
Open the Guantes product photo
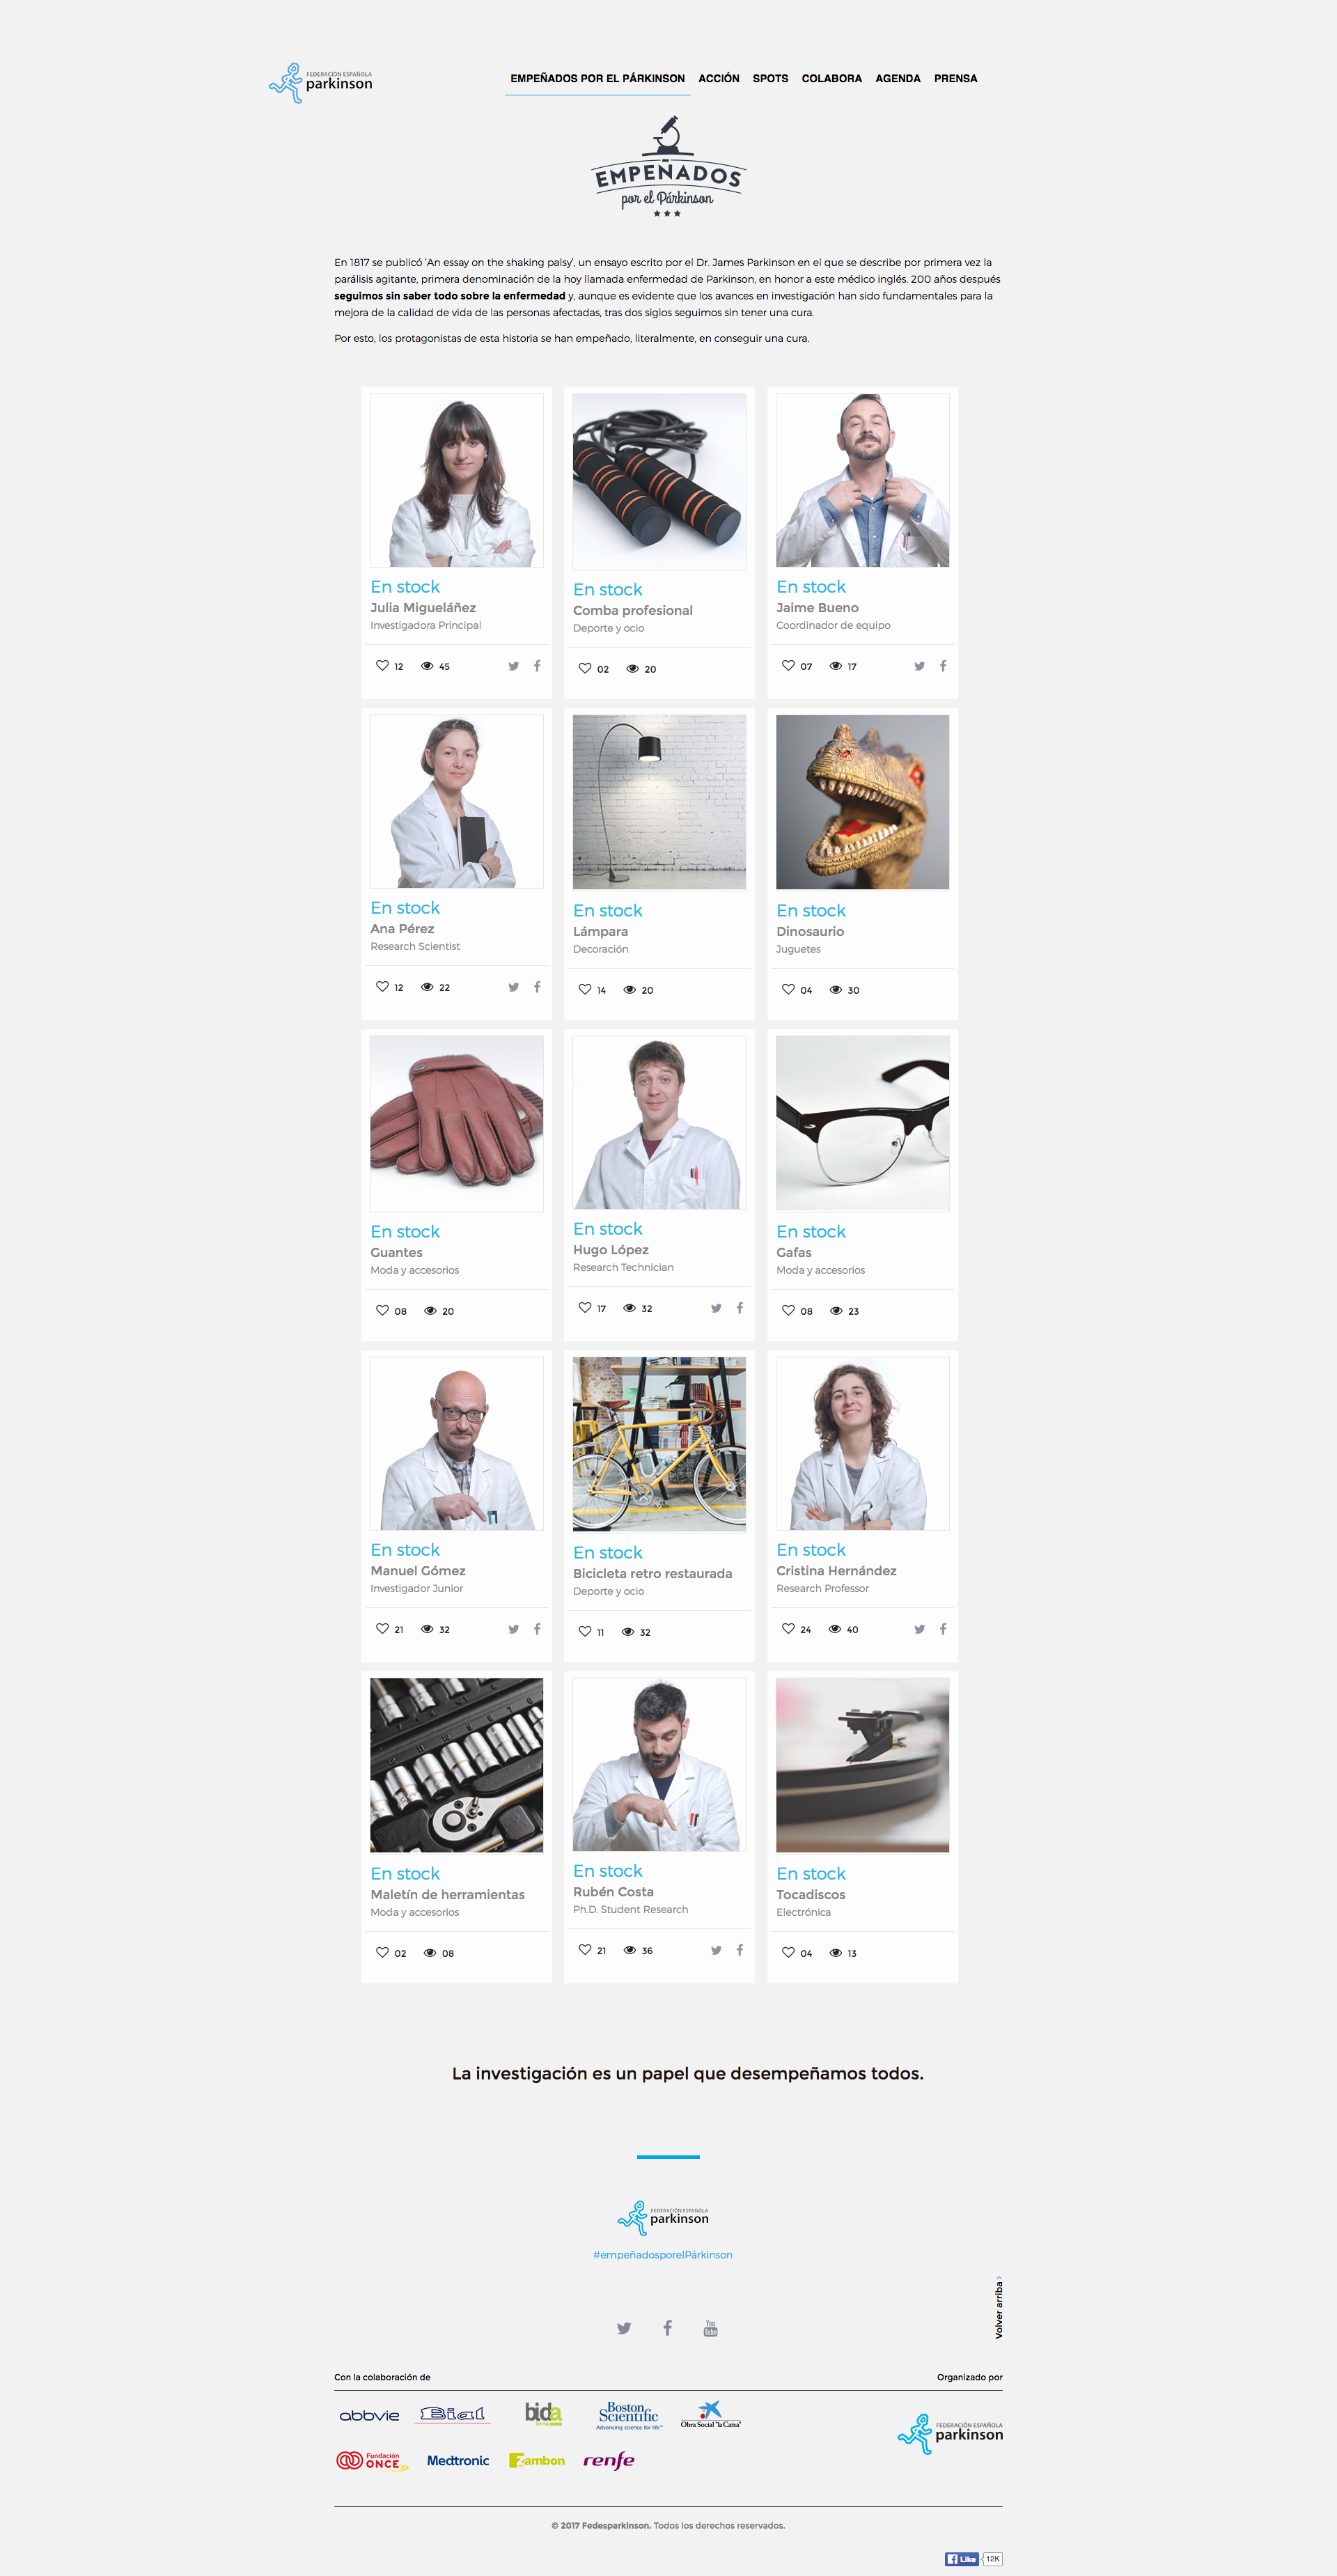point(457,1123)
